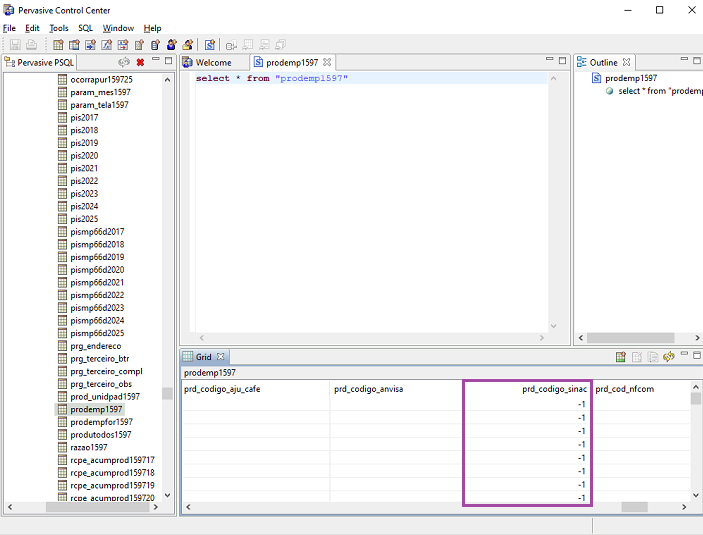
Task: Select the prodemp1597 table in tree
Action: [x=96, y=409]
